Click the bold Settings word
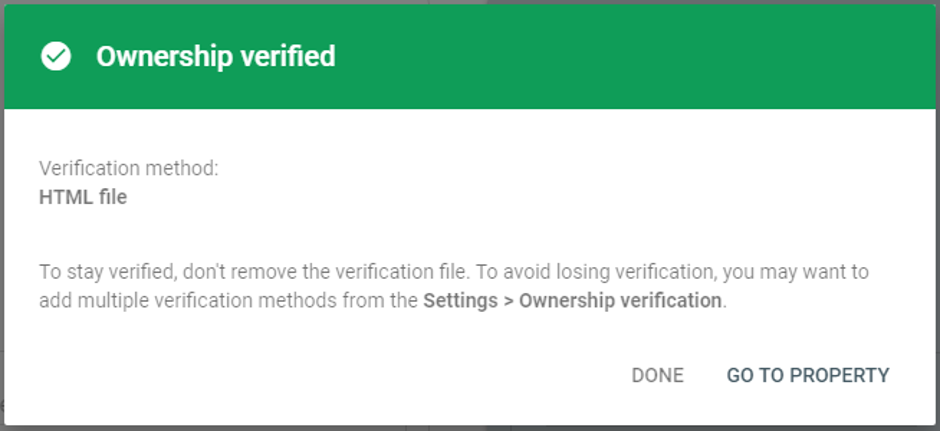 (460, 300)
